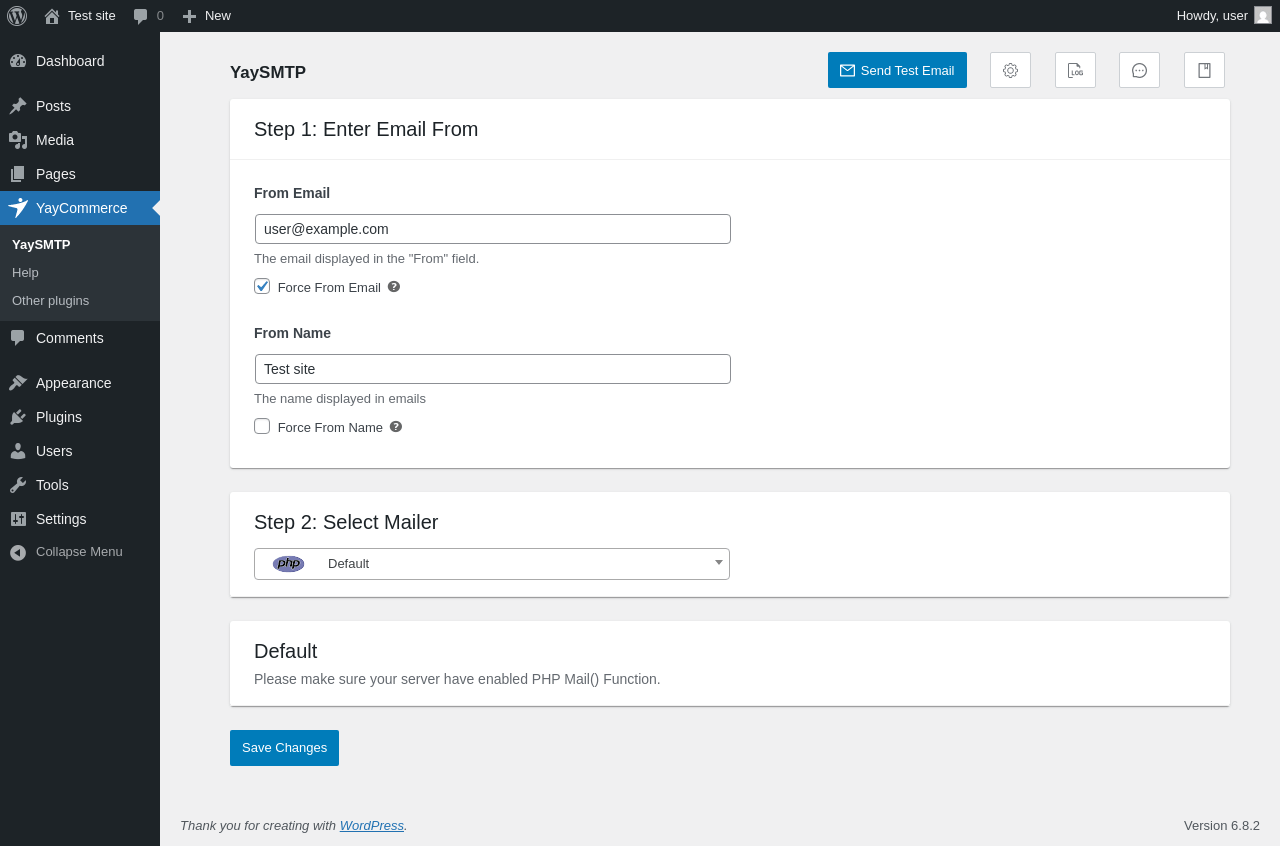Click the Posts pushpin icon
1280x846 pixels.
18,106
